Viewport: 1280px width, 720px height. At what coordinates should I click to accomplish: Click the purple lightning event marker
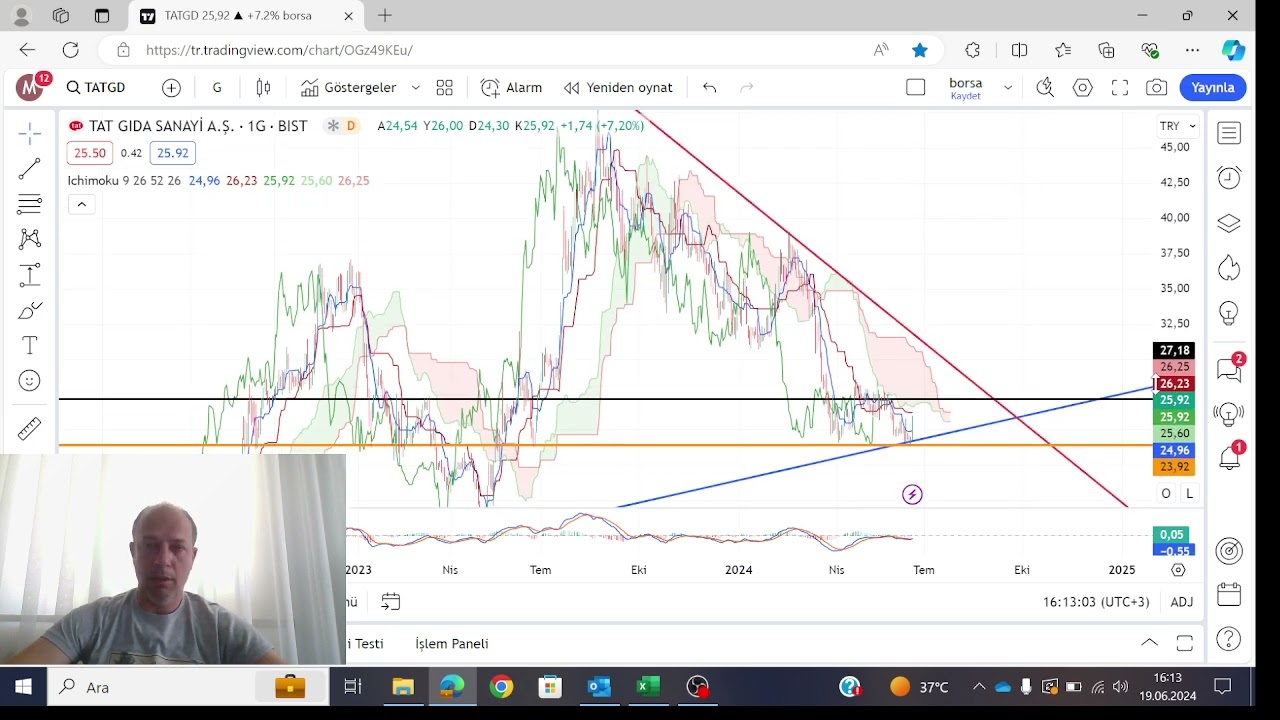tap(912, 494)
